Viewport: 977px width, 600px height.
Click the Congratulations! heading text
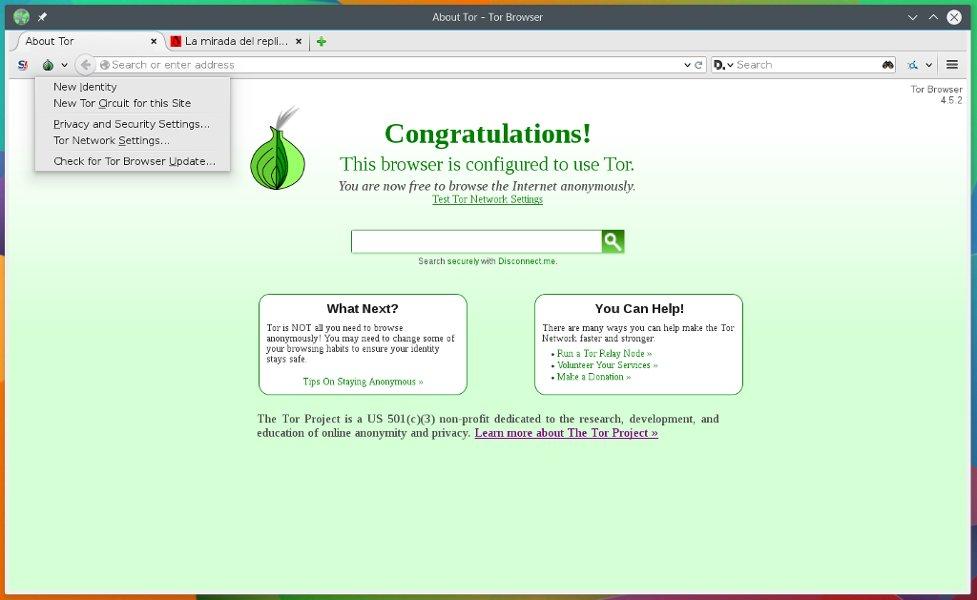point(488,133)
